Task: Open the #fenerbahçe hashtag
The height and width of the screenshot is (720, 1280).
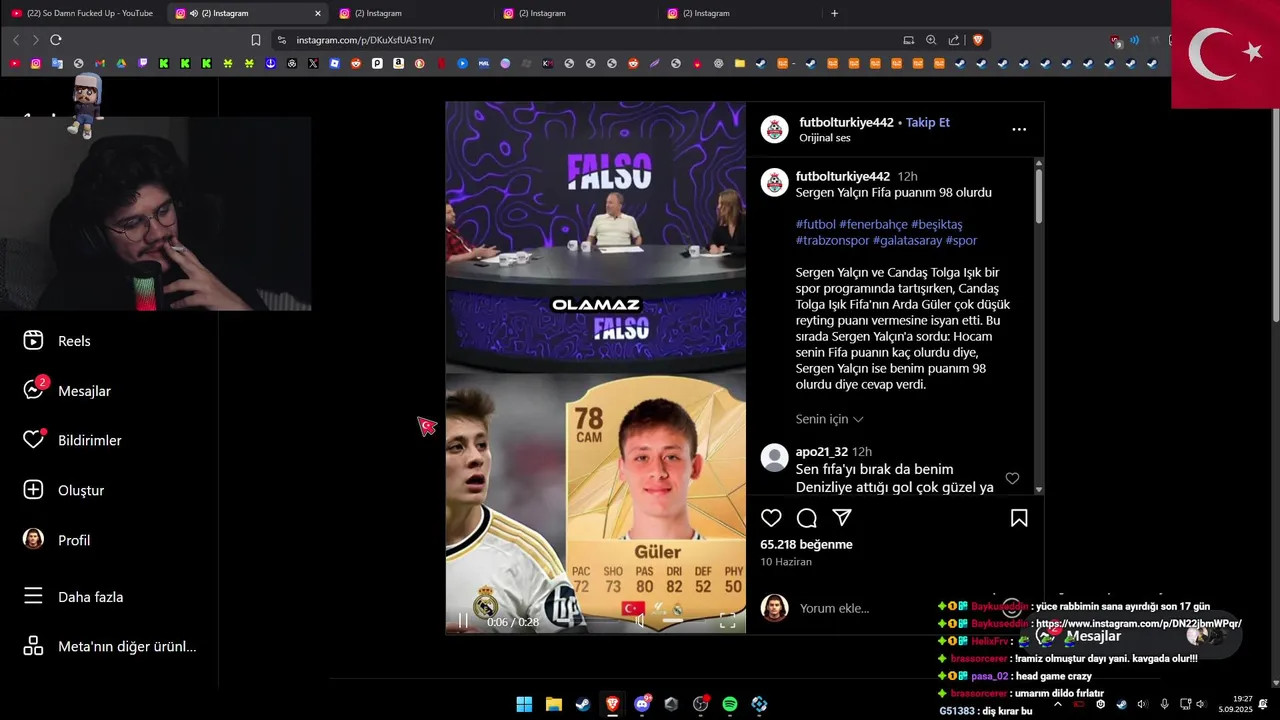Action: [875, 224]
